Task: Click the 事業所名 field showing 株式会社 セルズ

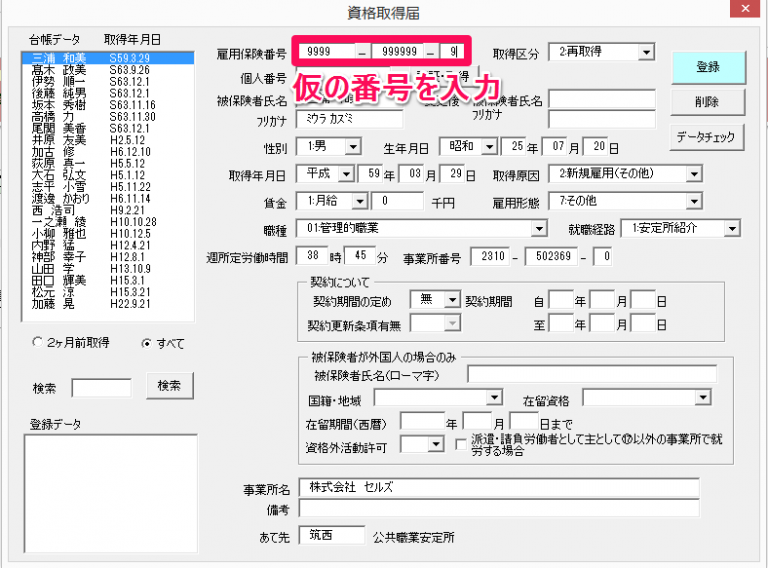Action: [499, 487]
